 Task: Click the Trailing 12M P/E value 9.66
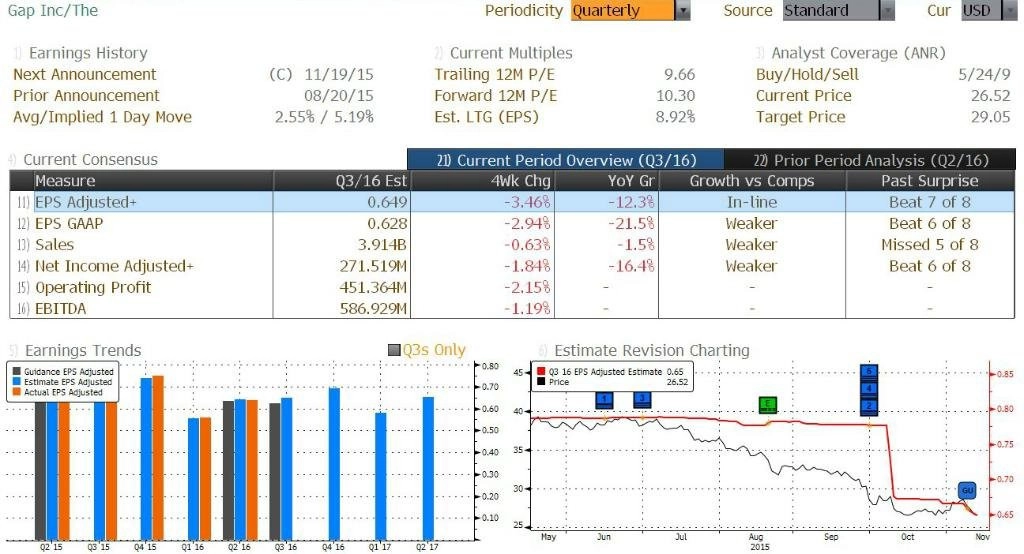pyautogui.click(x=679, y=74)
